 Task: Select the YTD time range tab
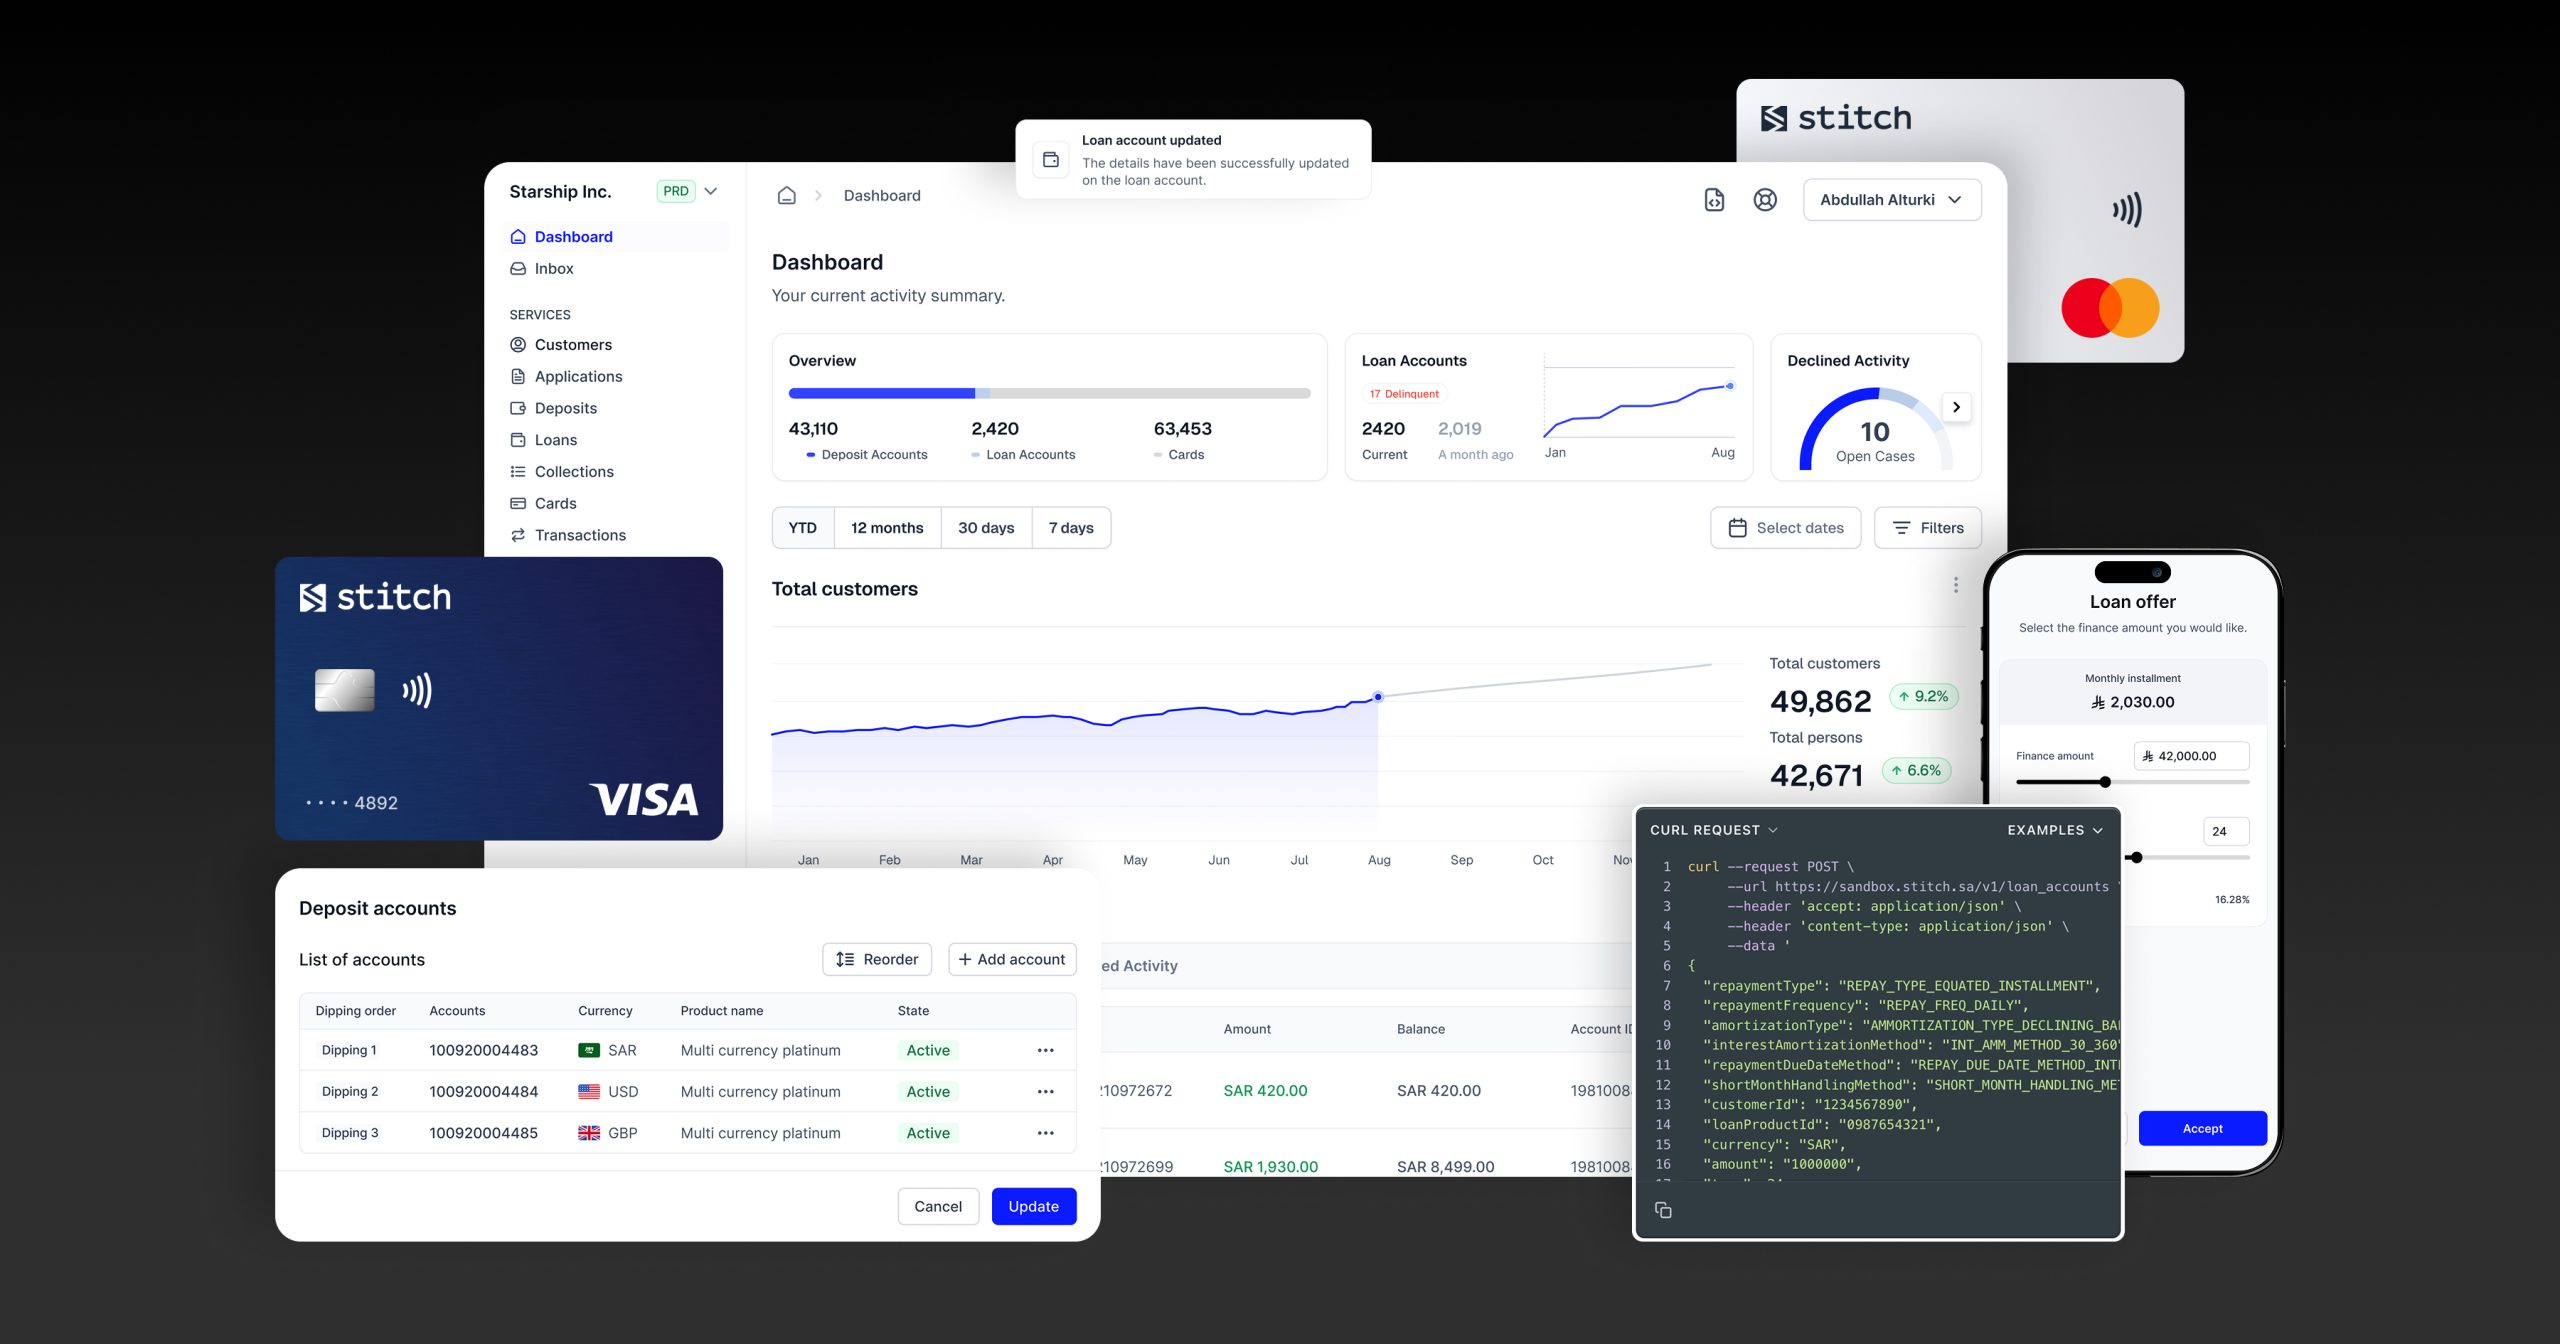coord(802,528)
